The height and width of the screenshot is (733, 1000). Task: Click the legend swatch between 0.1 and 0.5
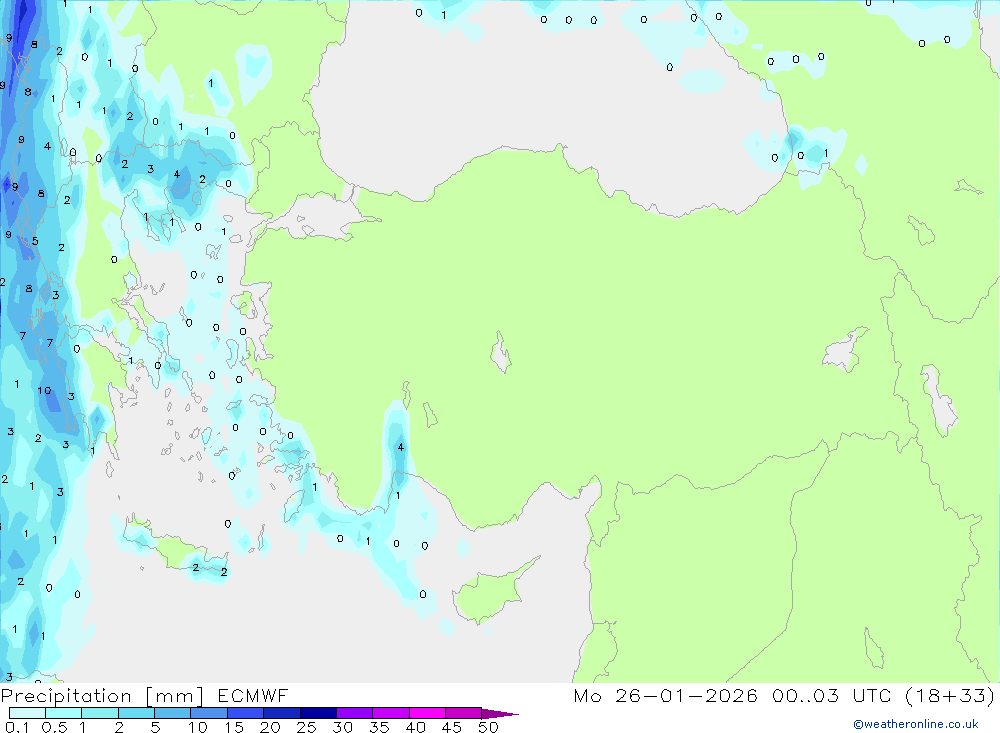[27, 713]
